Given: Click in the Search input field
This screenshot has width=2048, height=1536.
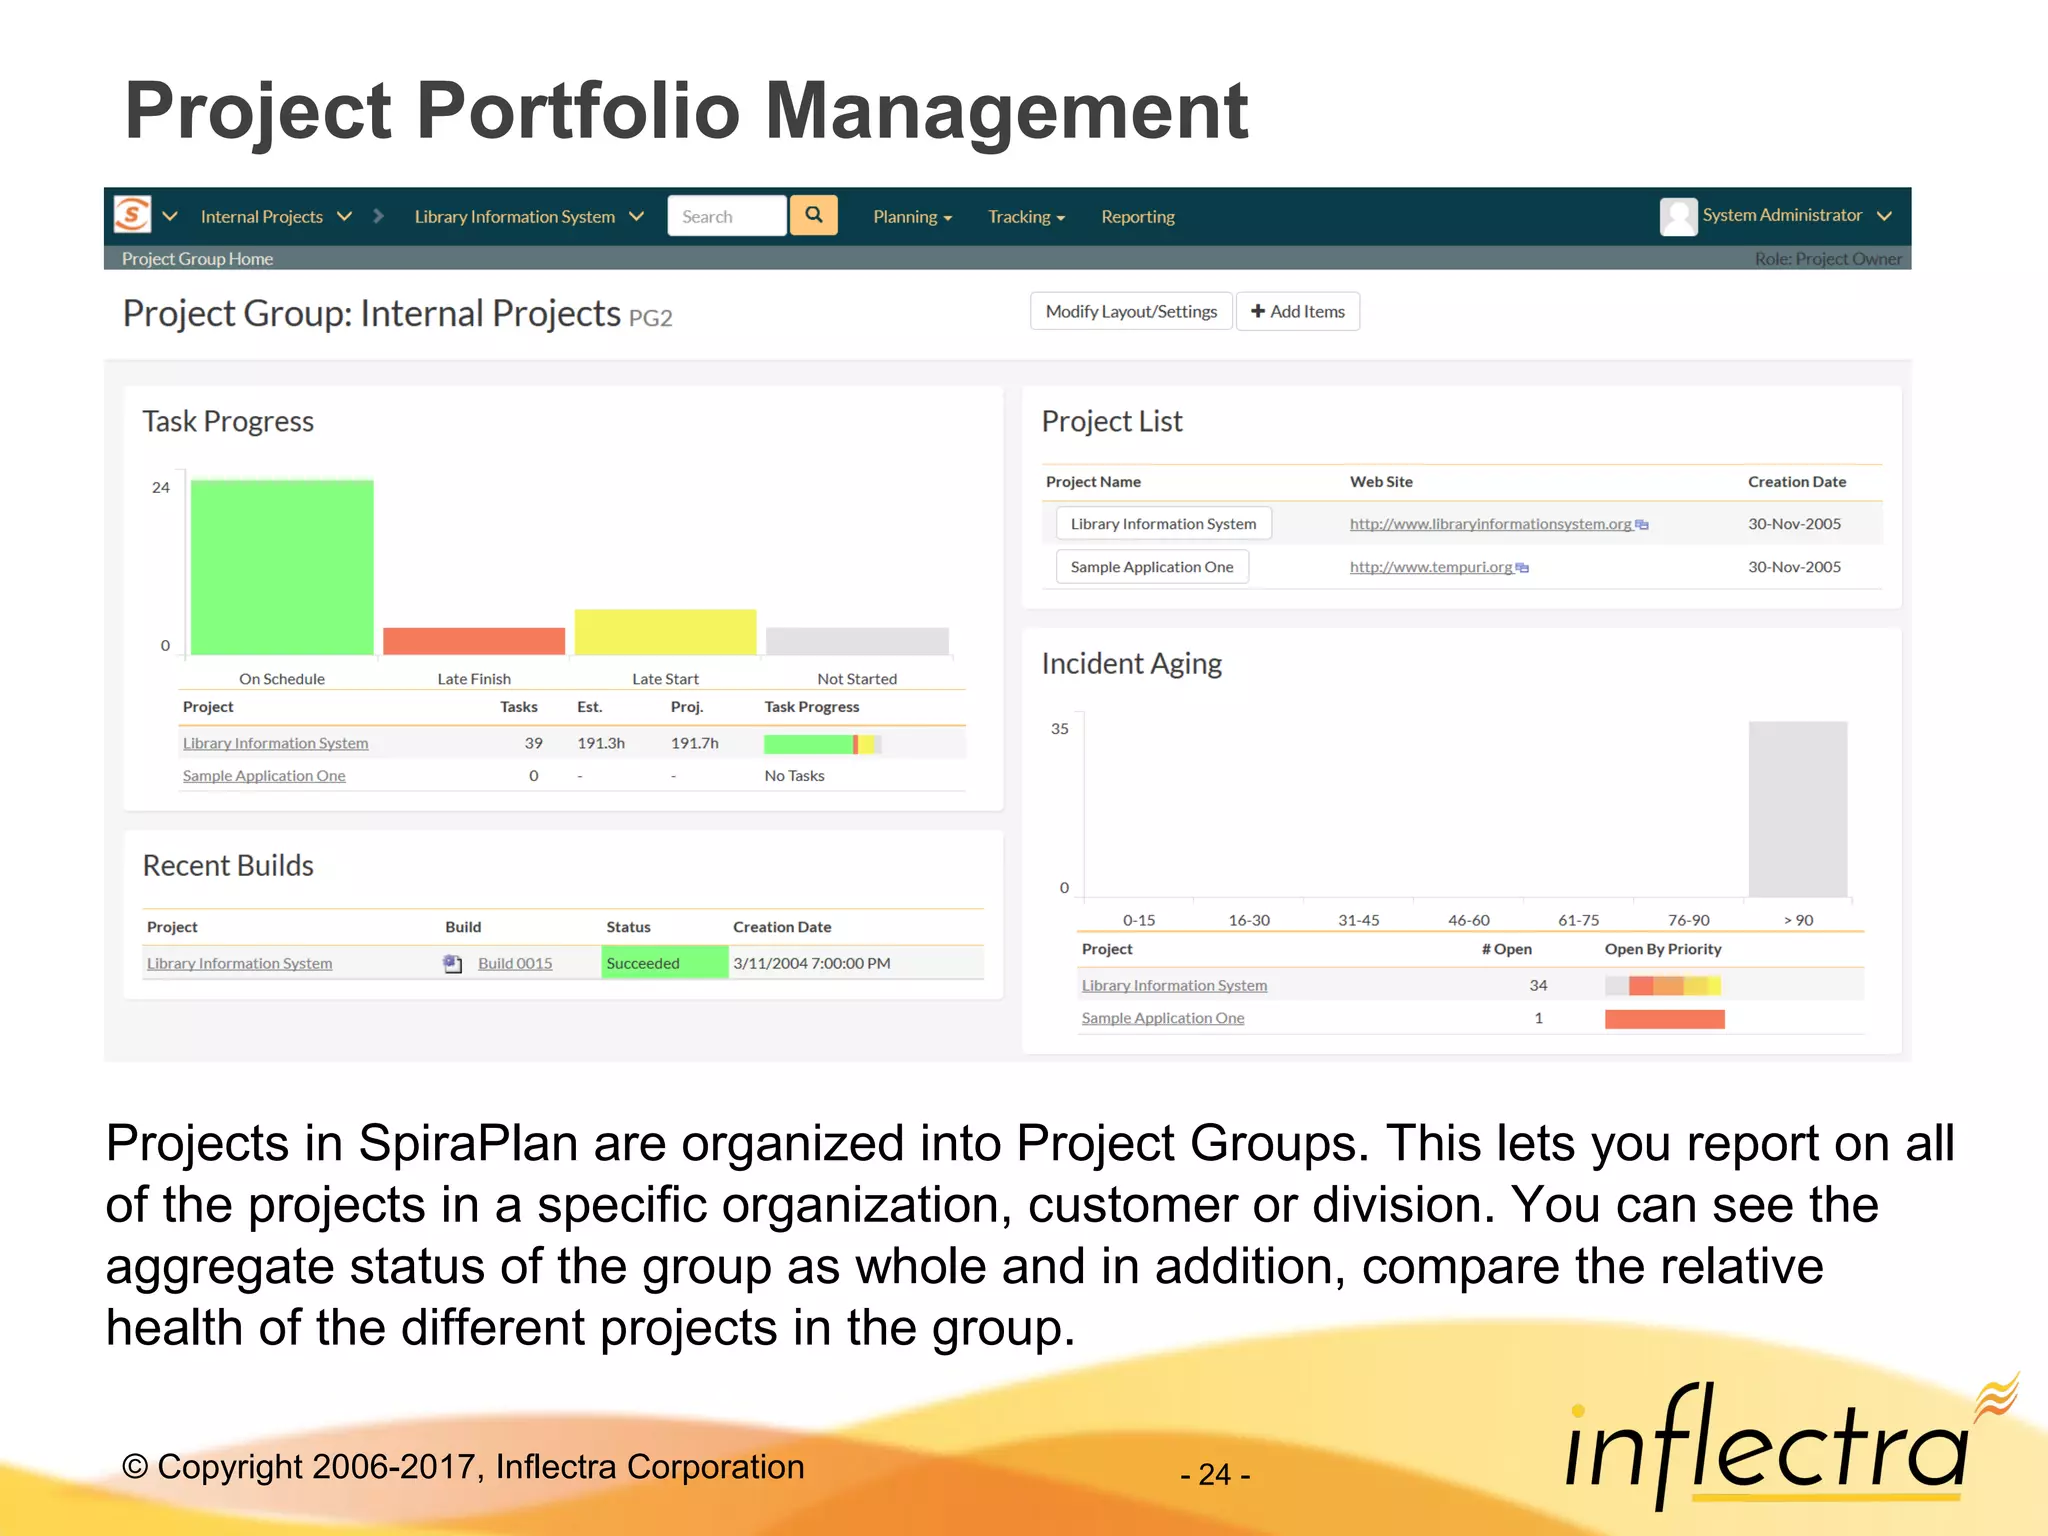Looking at the screenshot, I should tap(727, 216).
